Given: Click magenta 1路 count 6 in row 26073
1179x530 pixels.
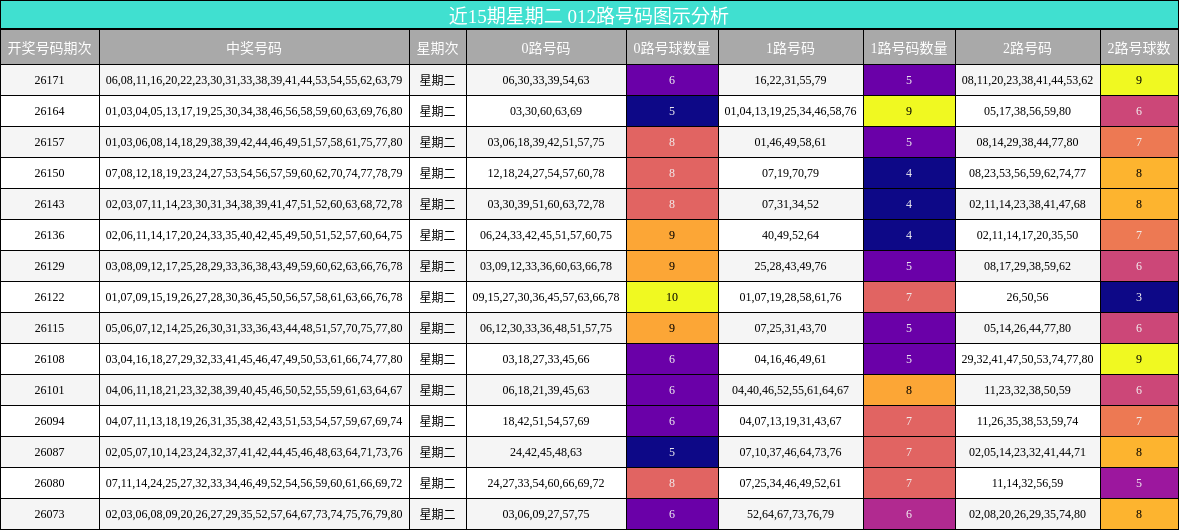Looking at the screenshot, I should 909,514.
